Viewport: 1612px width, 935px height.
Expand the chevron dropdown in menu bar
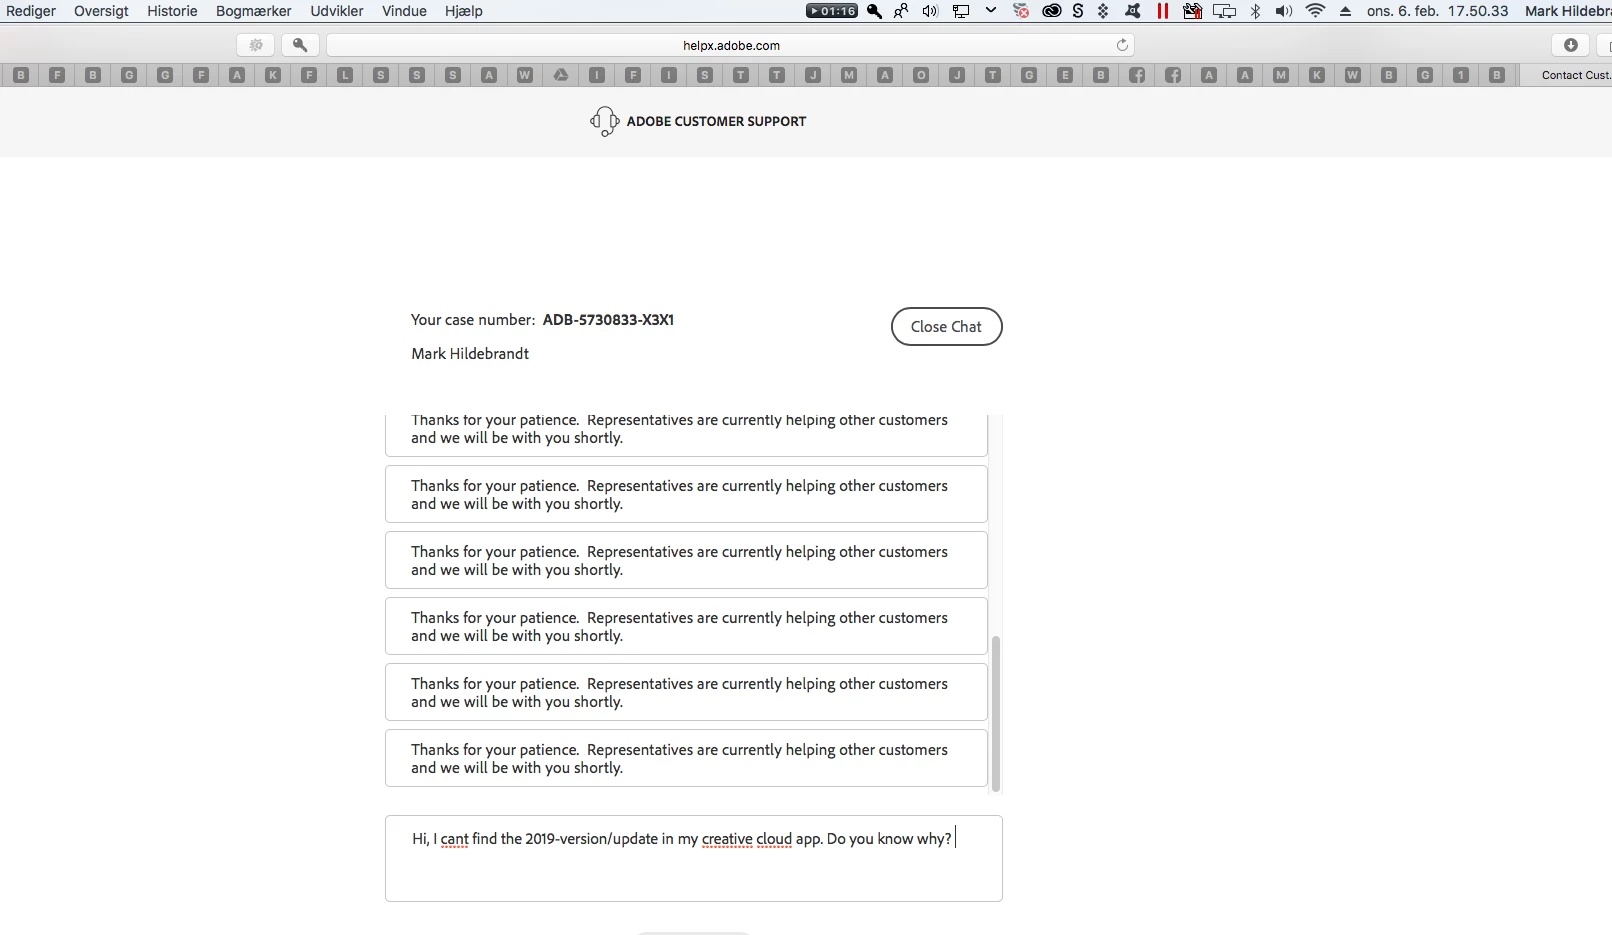(991, 11)
